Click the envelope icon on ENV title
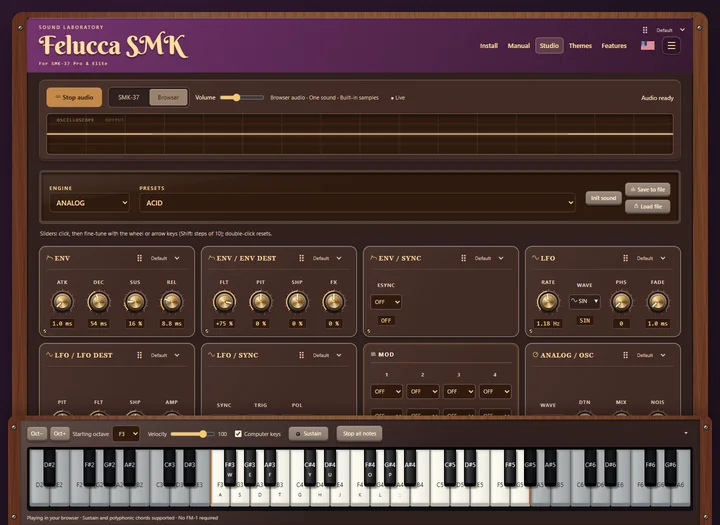 tap(49, 258)
